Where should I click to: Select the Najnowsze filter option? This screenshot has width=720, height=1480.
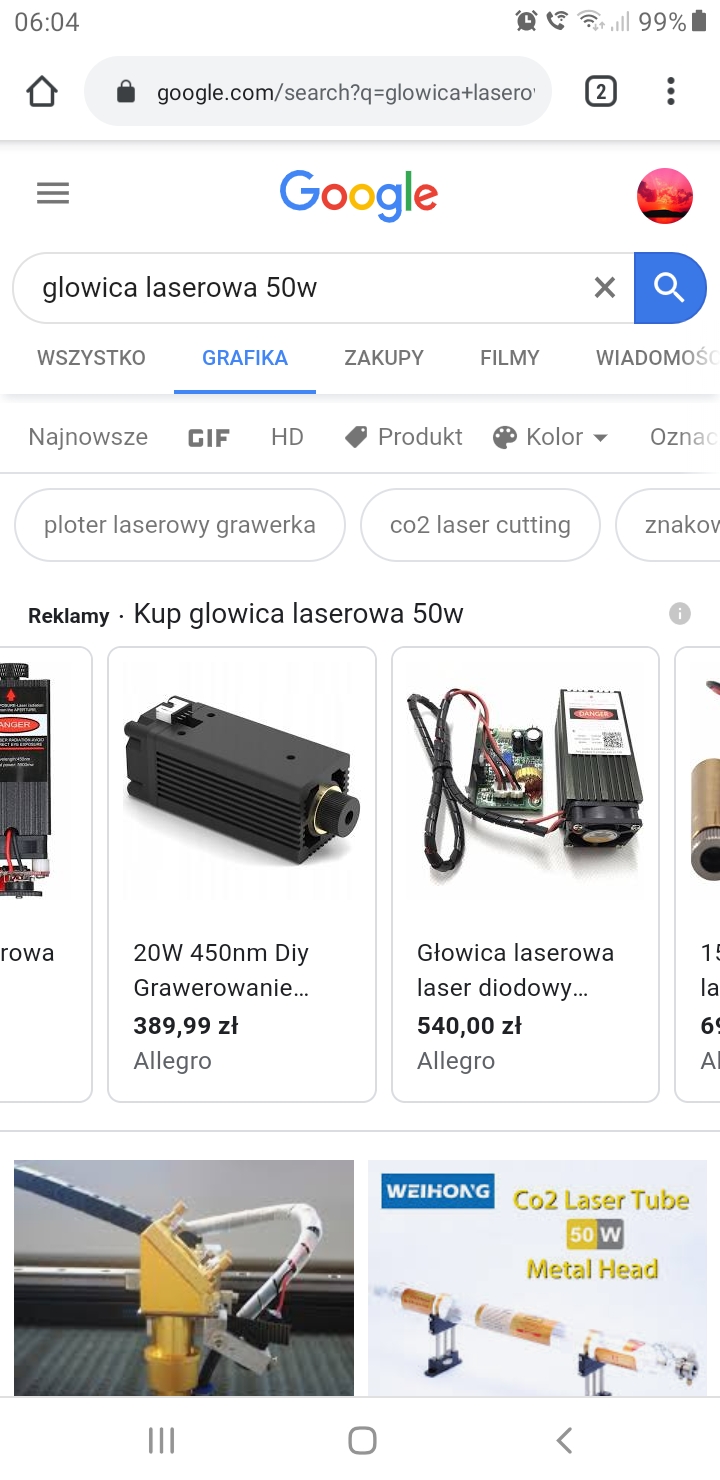[x=88, y=437]
